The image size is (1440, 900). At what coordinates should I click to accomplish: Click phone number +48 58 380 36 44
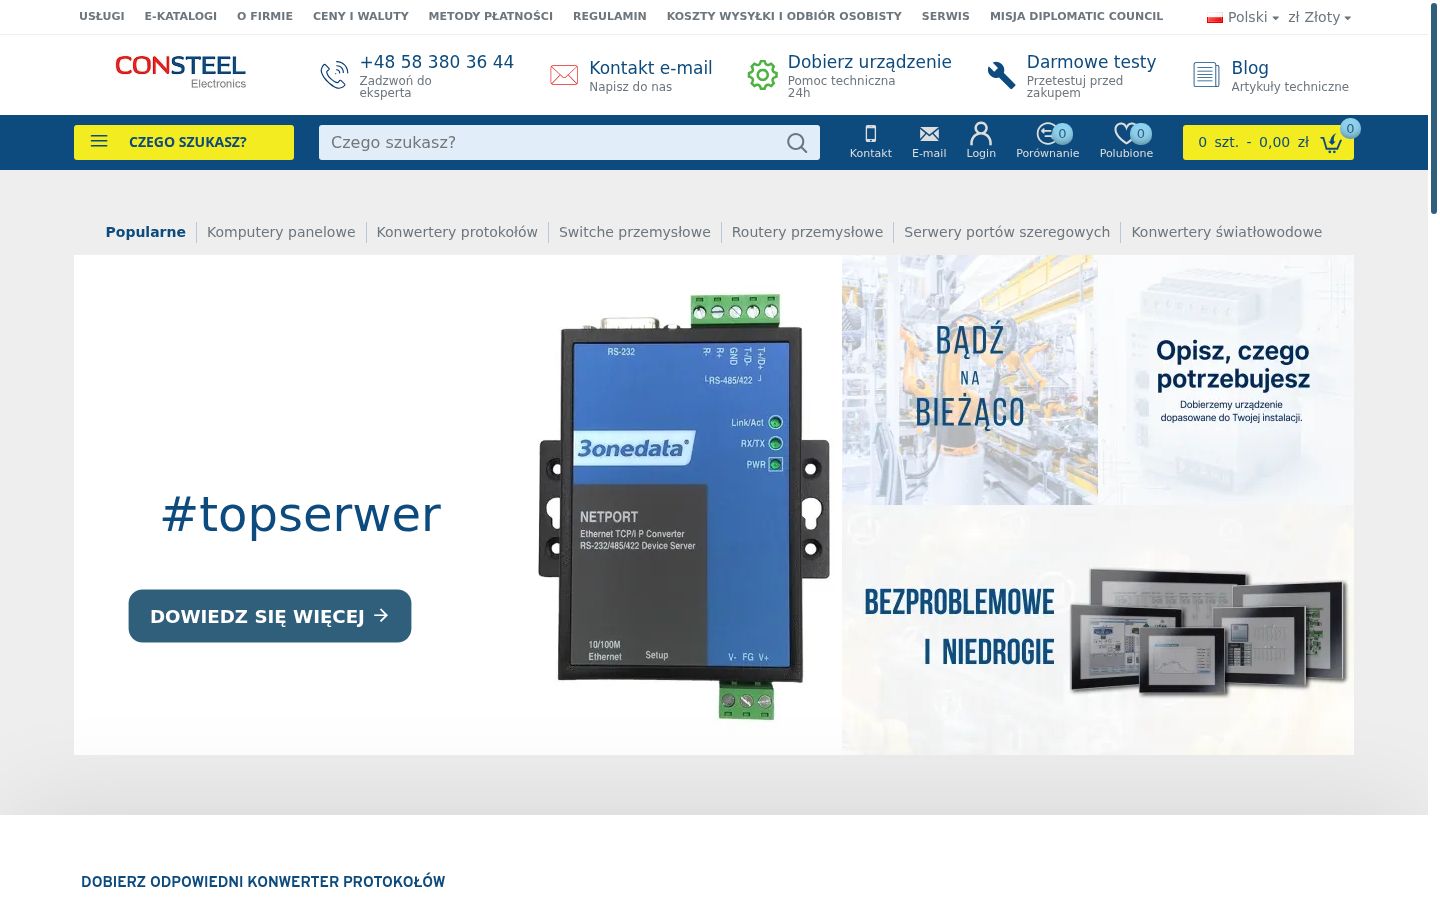437,62
